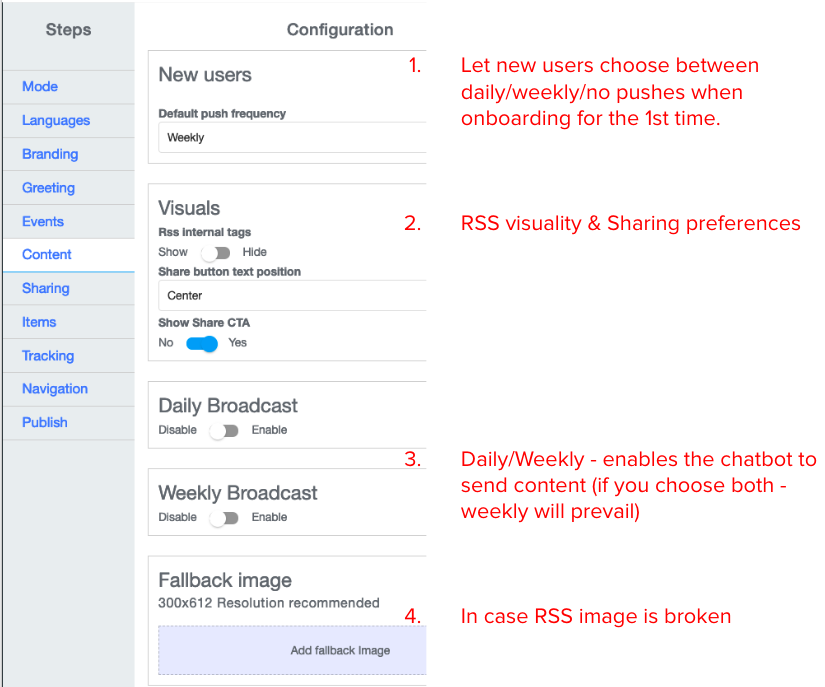
Task: Open the Branding step
Action: tap(50, 154)
